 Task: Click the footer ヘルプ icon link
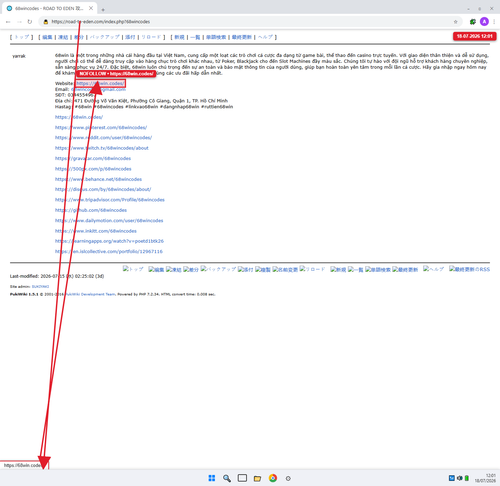pos(434,269)
